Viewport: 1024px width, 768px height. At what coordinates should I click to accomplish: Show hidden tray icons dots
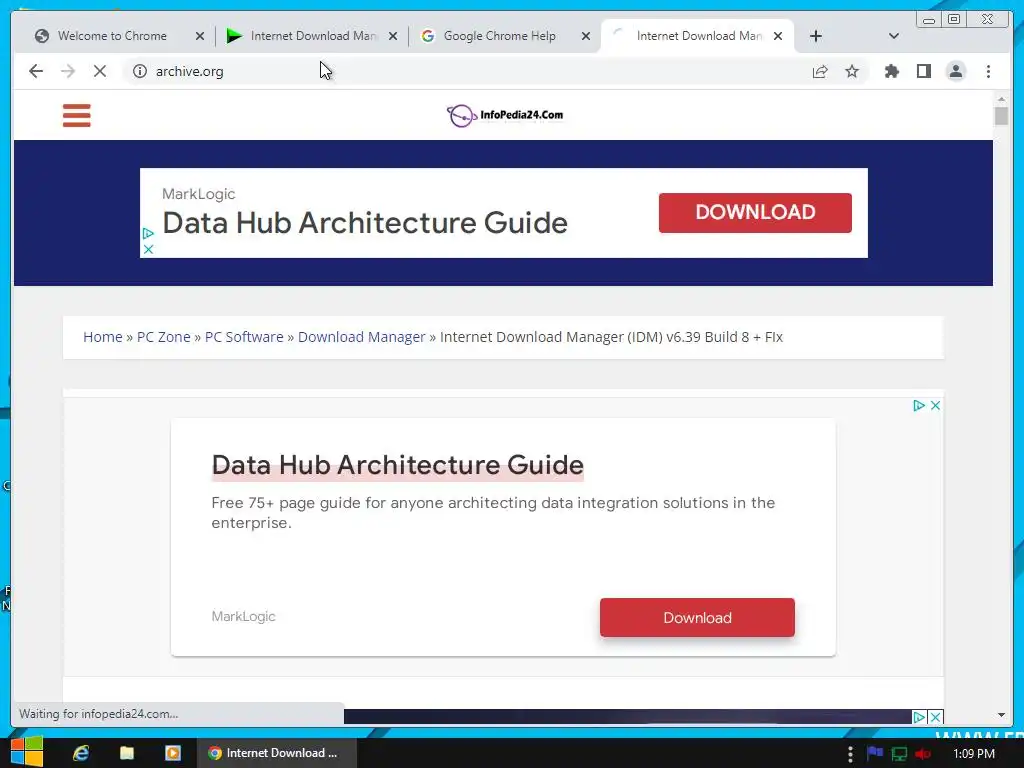pyautogui.click(x=850, y=754)
